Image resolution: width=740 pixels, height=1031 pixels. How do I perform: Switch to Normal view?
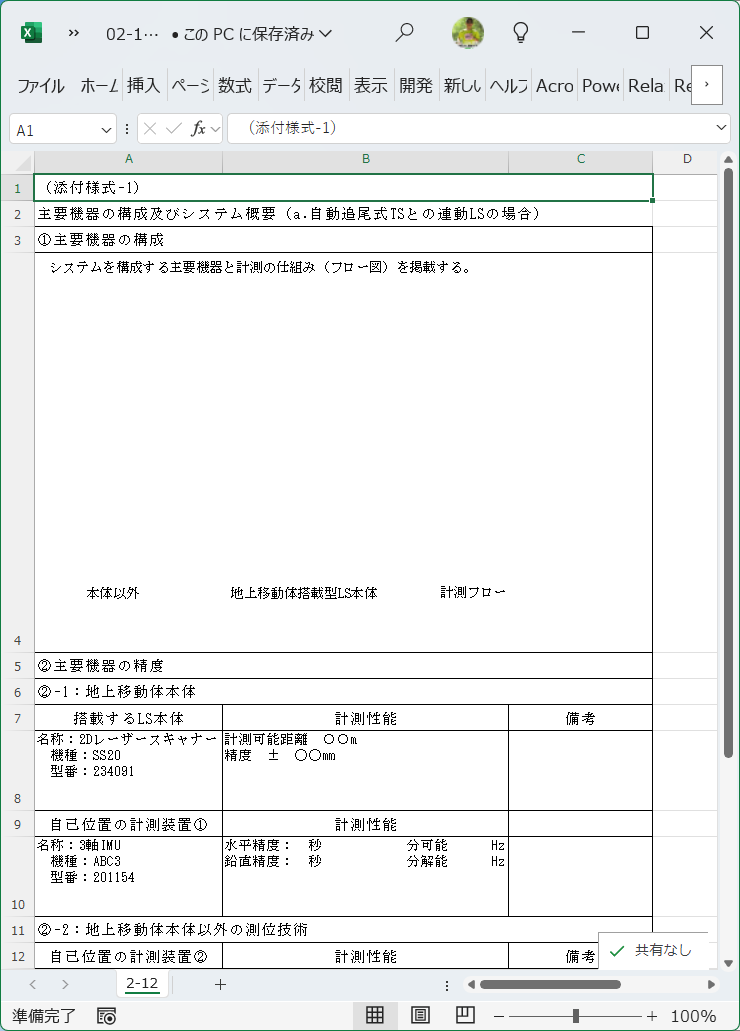click(x=375, y=1015)
